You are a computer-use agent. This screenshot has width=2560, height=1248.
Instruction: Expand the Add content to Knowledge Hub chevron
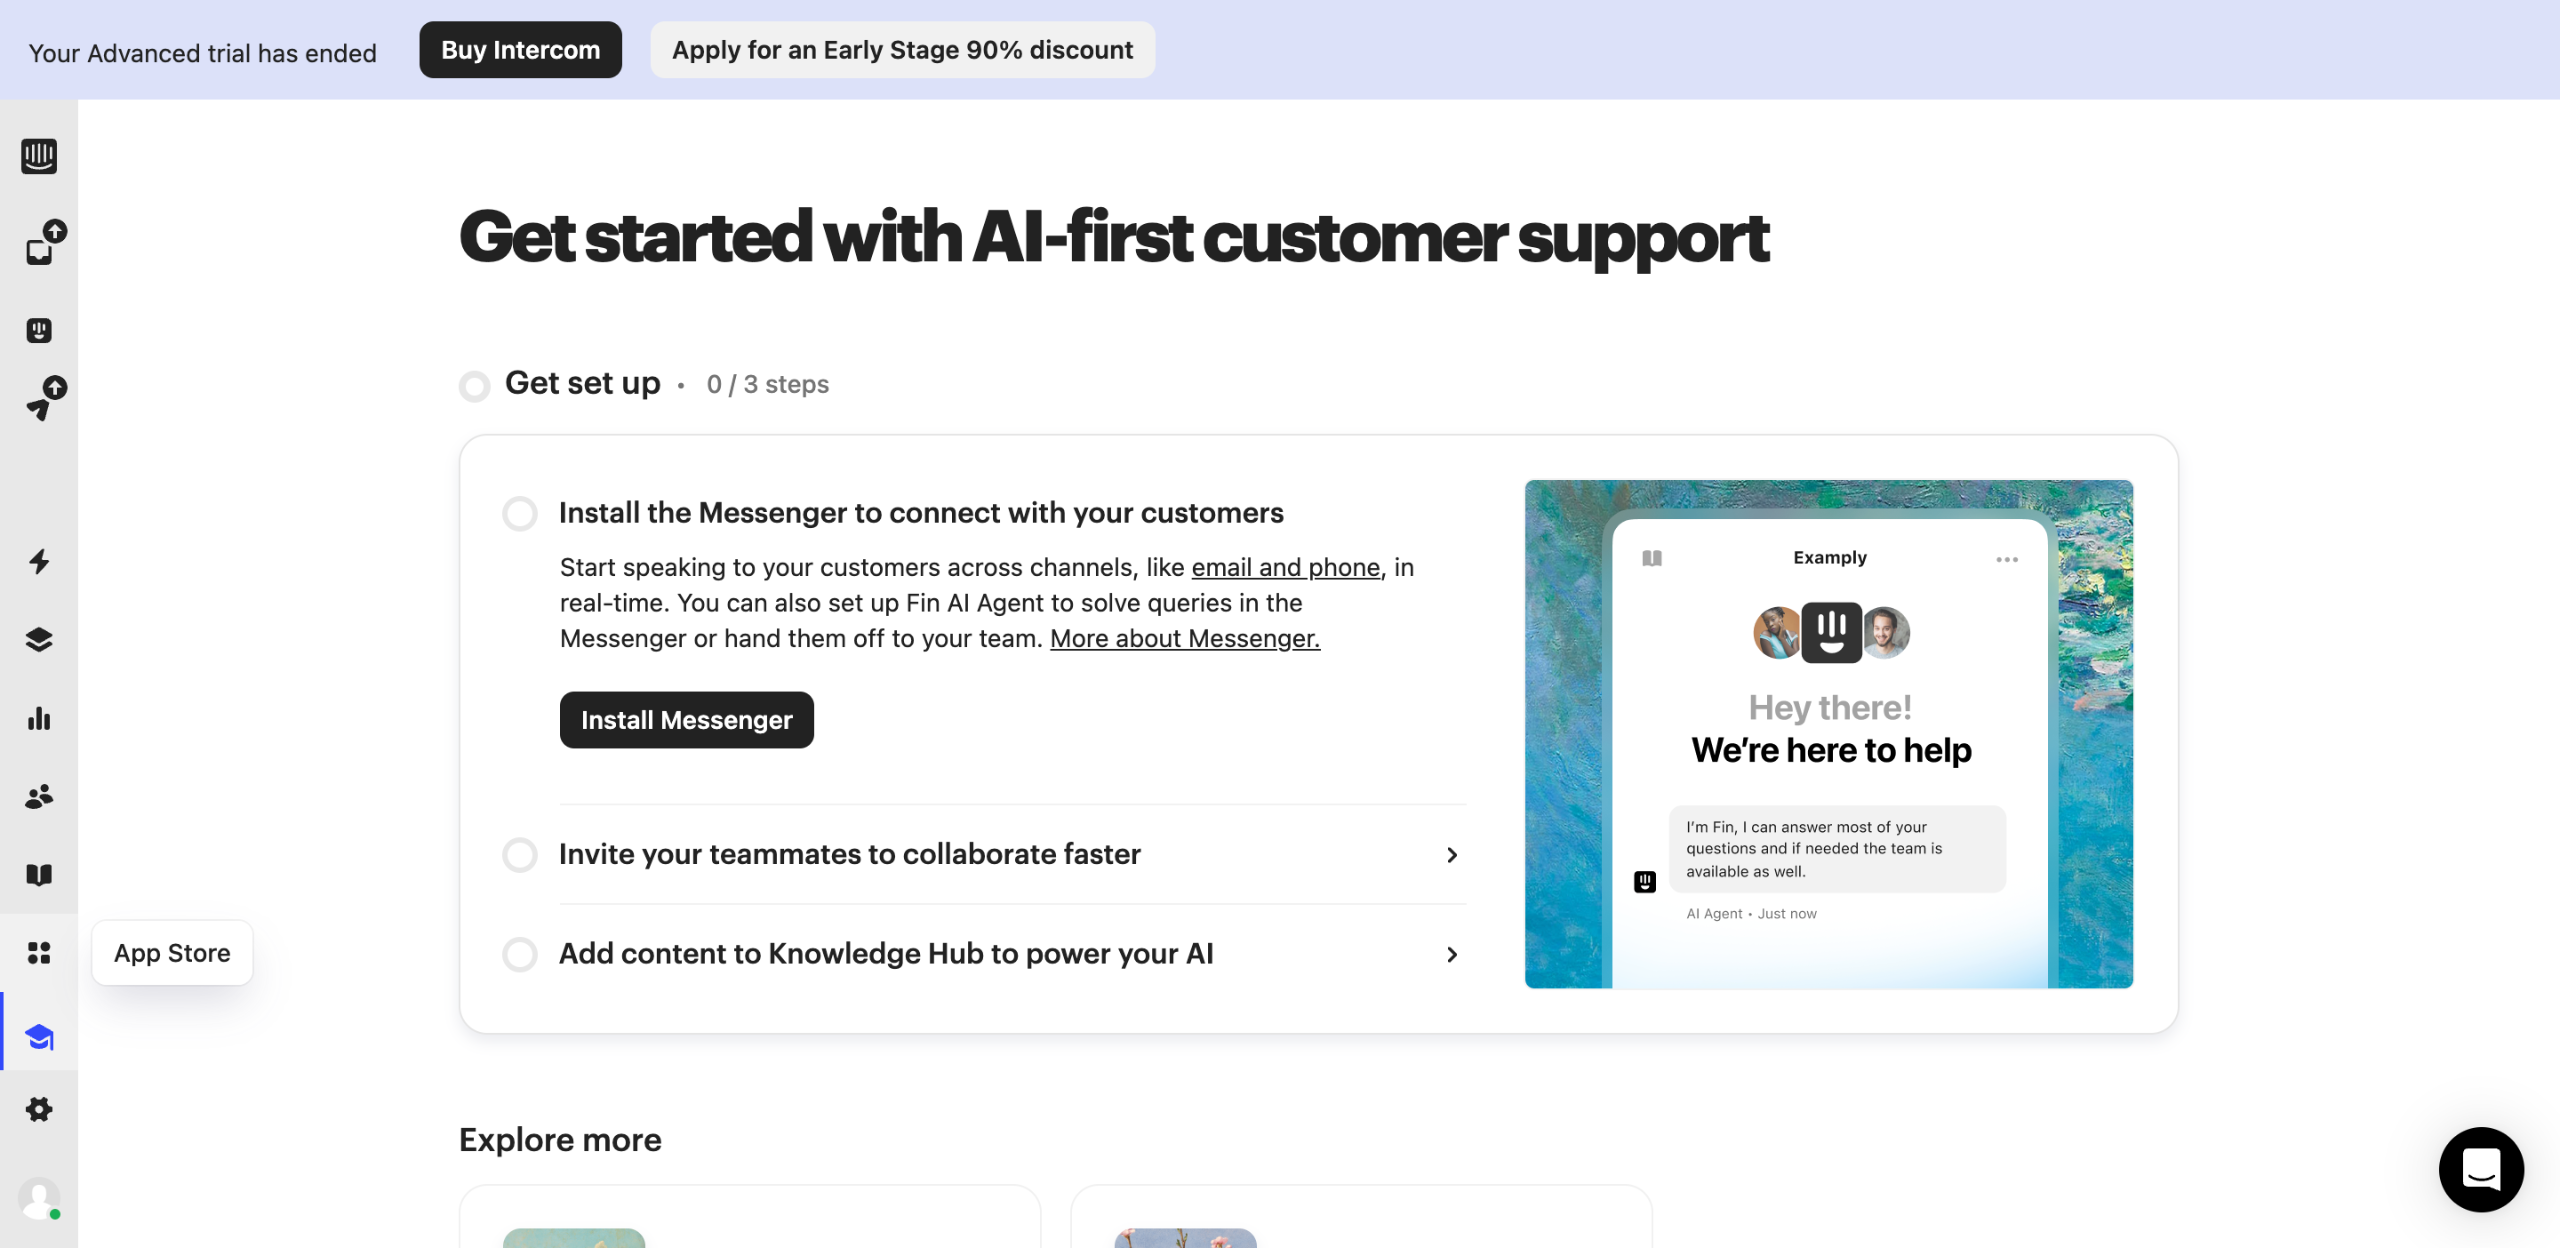1452,955
